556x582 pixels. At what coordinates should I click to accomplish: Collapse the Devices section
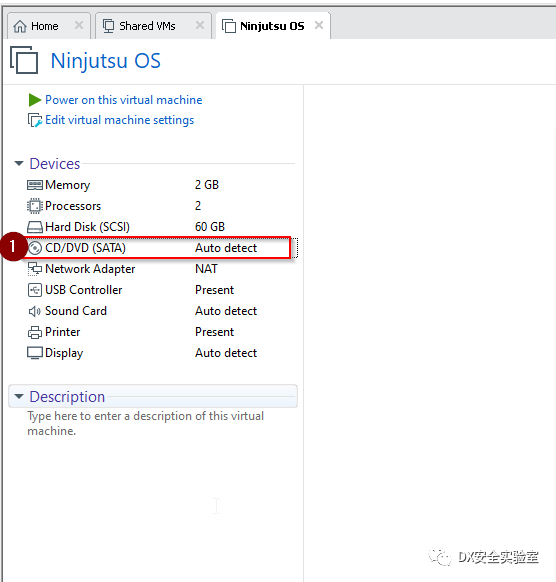(x=19, y=163)
